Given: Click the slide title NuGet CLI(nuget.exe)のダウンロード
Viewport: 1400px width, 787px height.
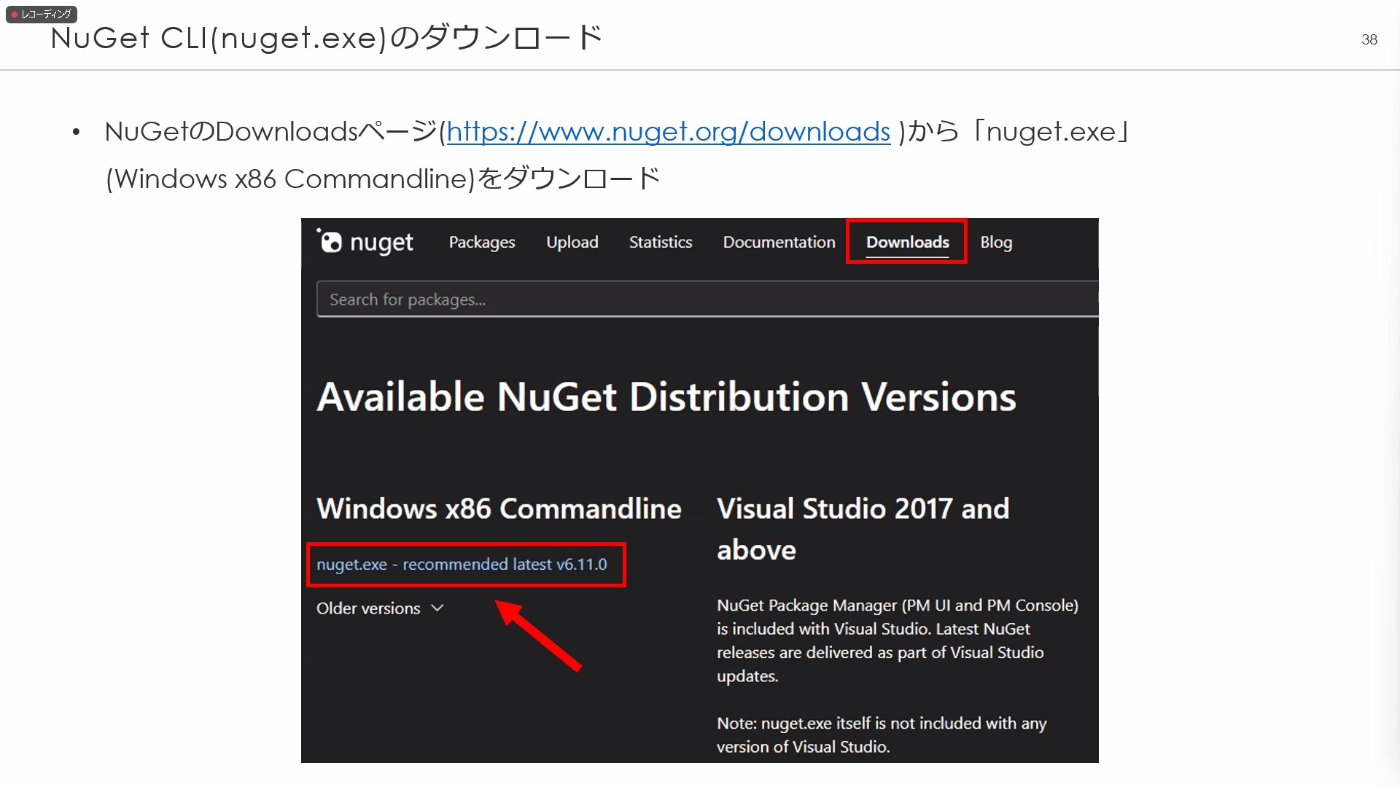Looking at the screenshot, I should (x=327, y=38).
